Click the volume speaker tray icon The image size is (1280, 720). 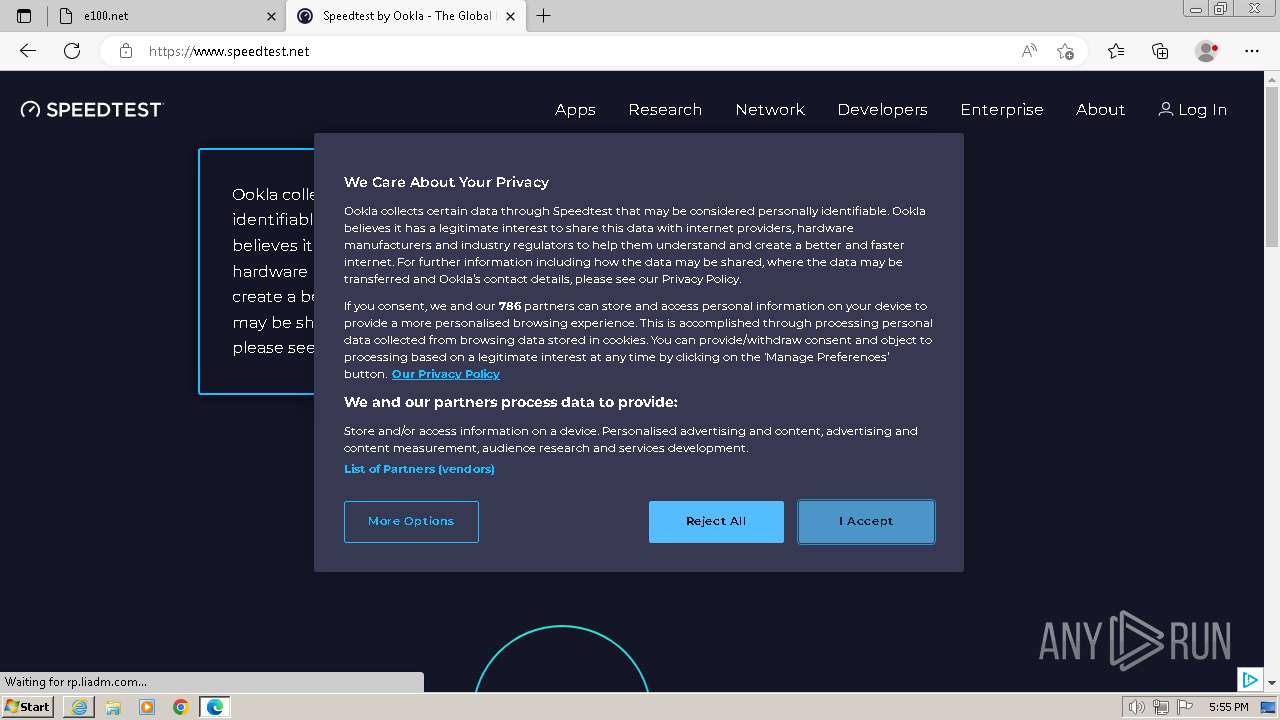1137,707
